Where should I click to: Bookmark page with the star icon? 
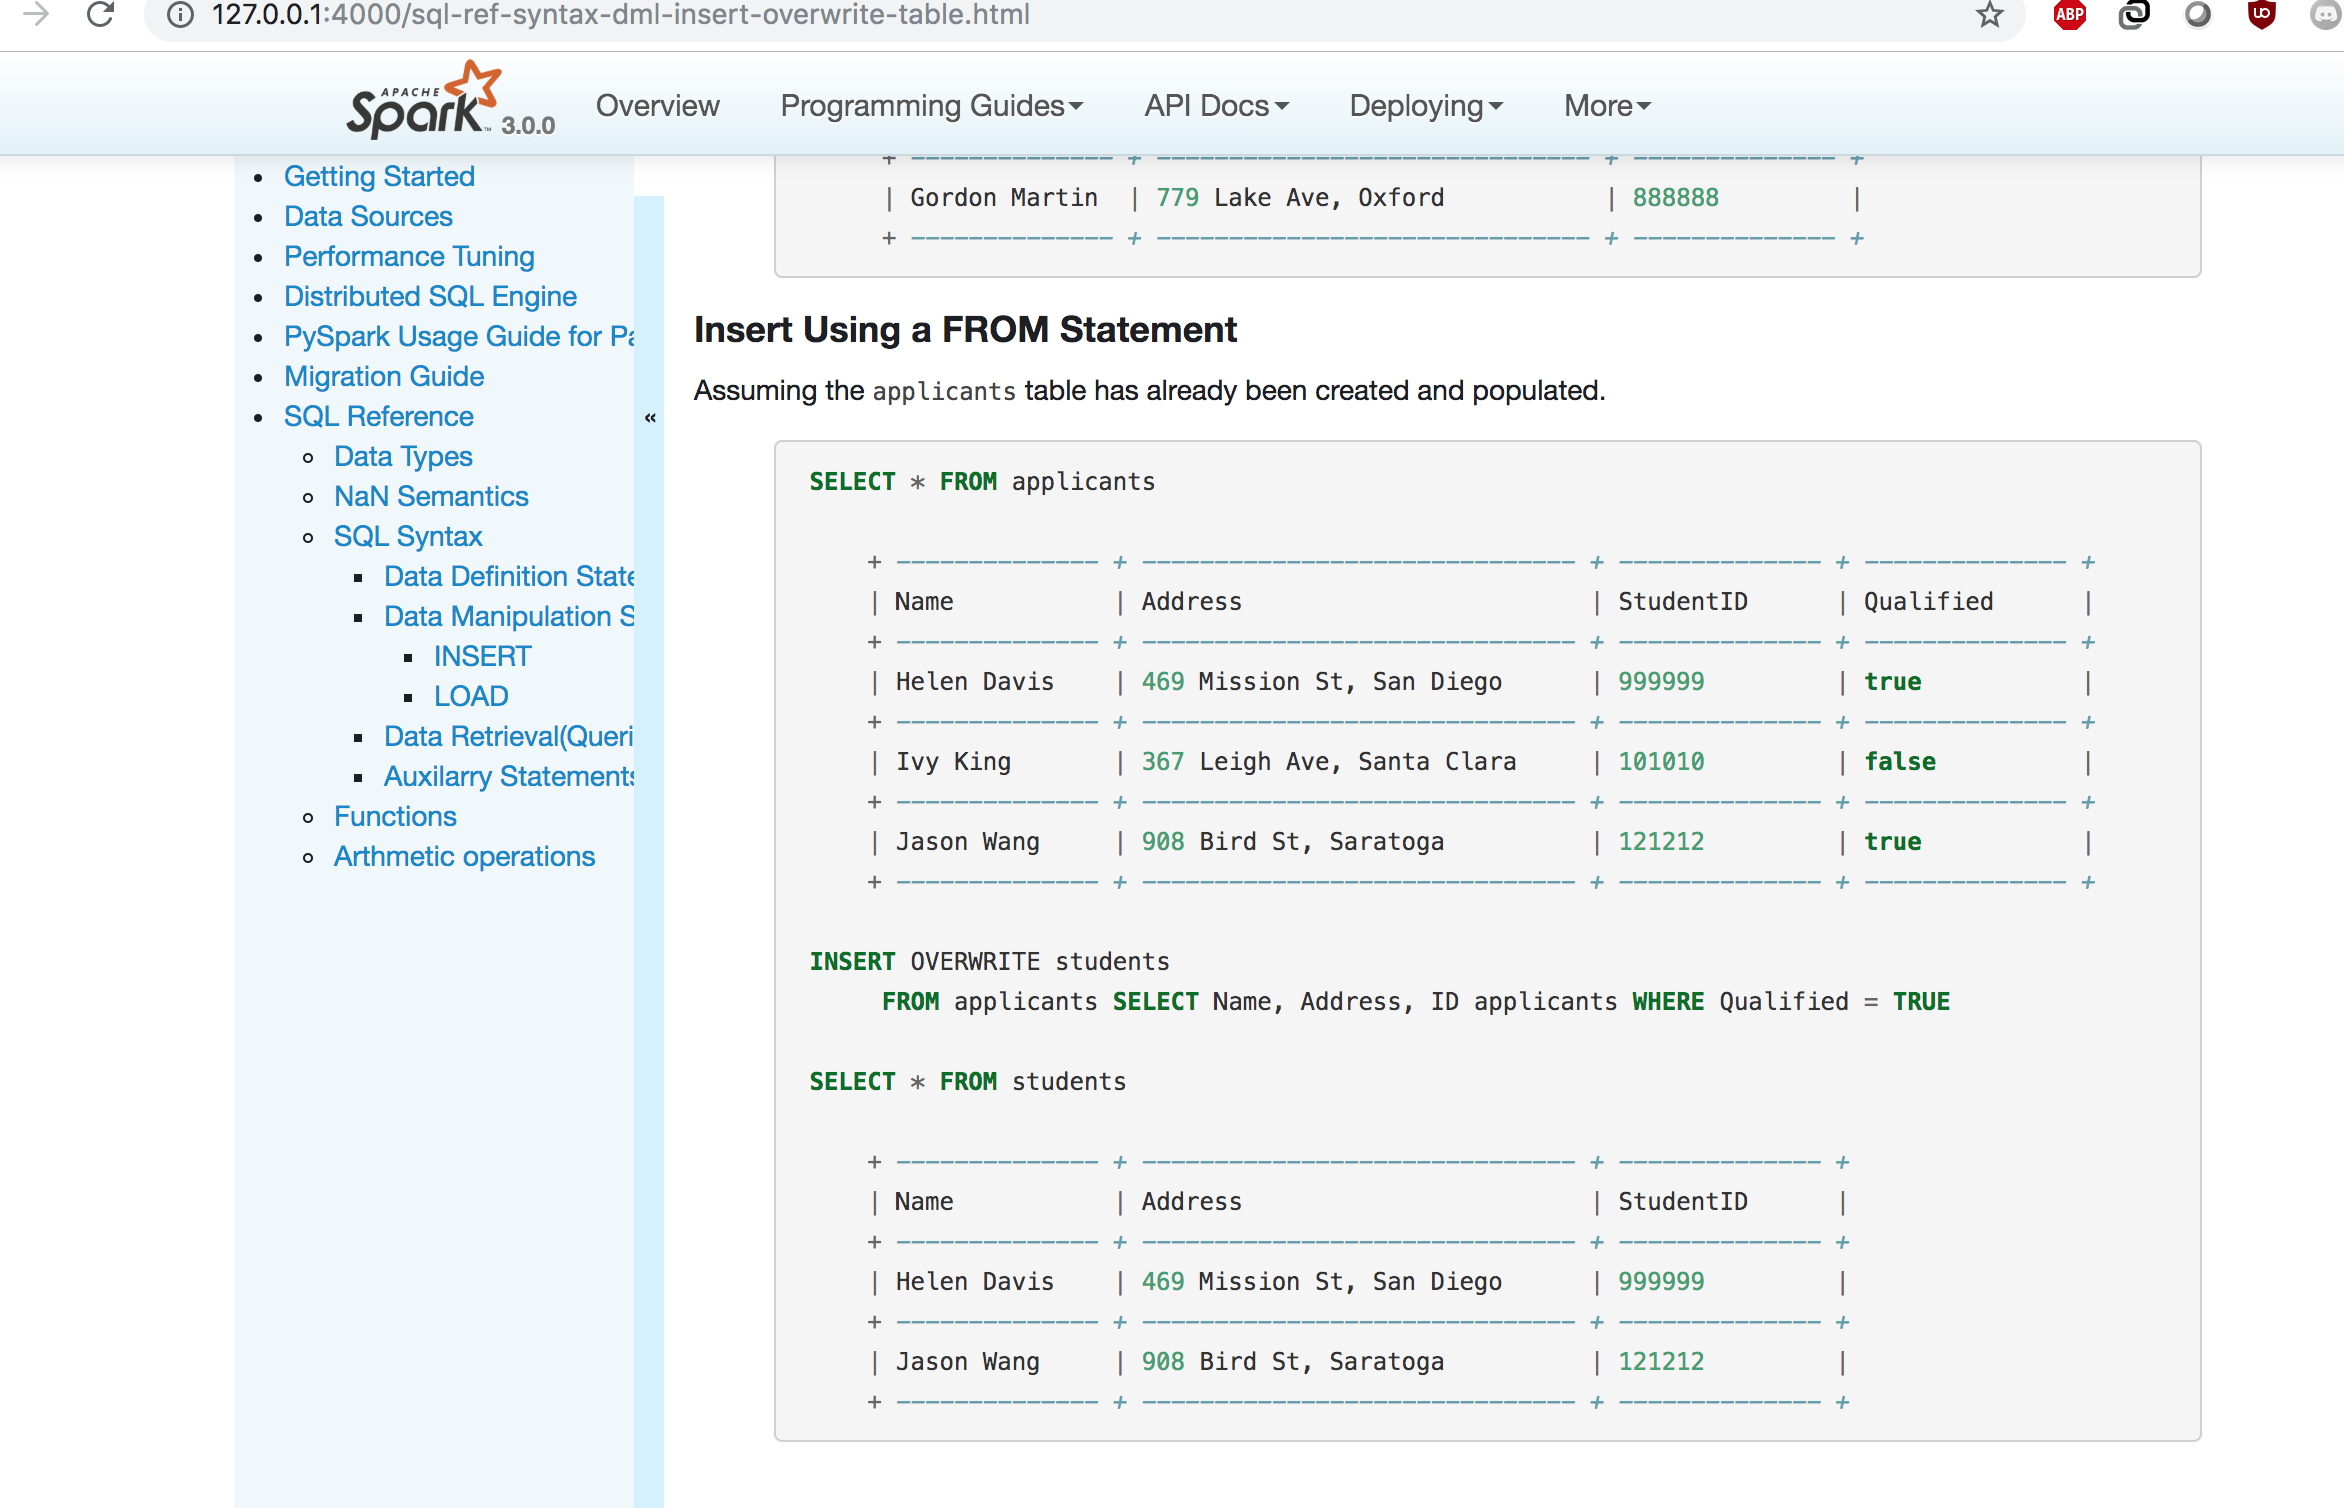coord(1989,14)
